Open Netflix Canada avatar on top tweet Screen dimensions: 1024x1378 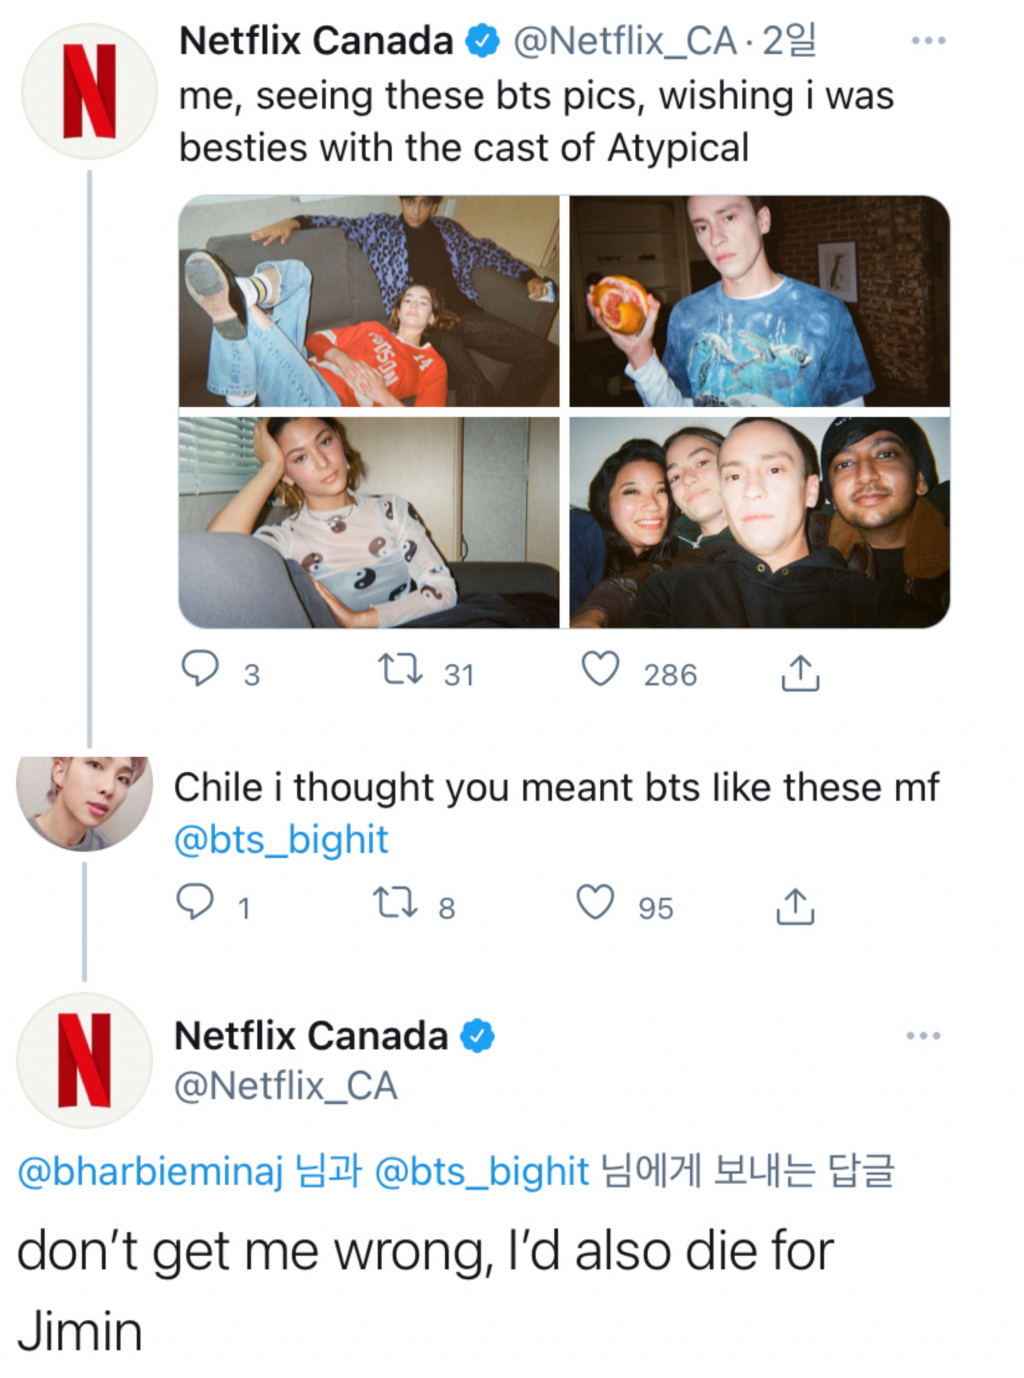[89, 92]
